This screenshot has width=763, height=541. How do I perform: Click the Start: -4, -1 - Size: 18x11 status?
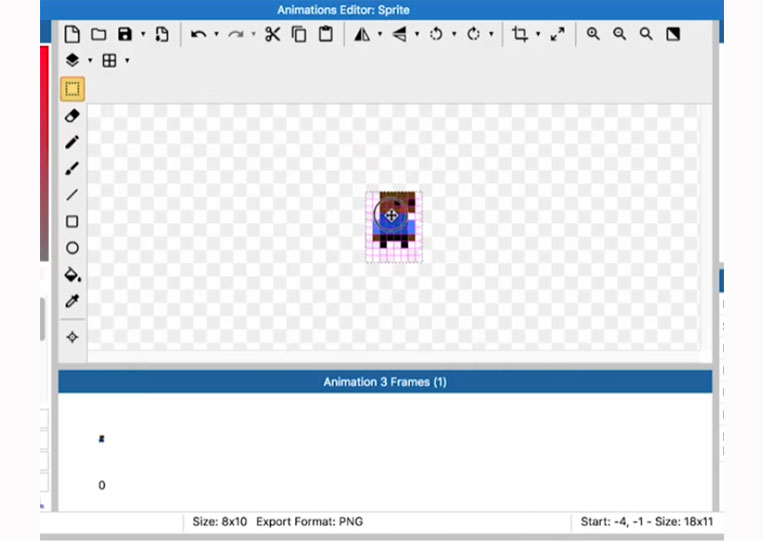pos(647,522)
